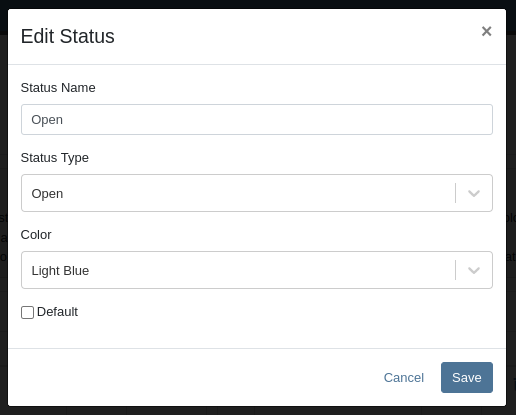Click the Open text in Status Name
Image resolution: width=516 pixels, height=415 pixels.
(x=47, y=120)
